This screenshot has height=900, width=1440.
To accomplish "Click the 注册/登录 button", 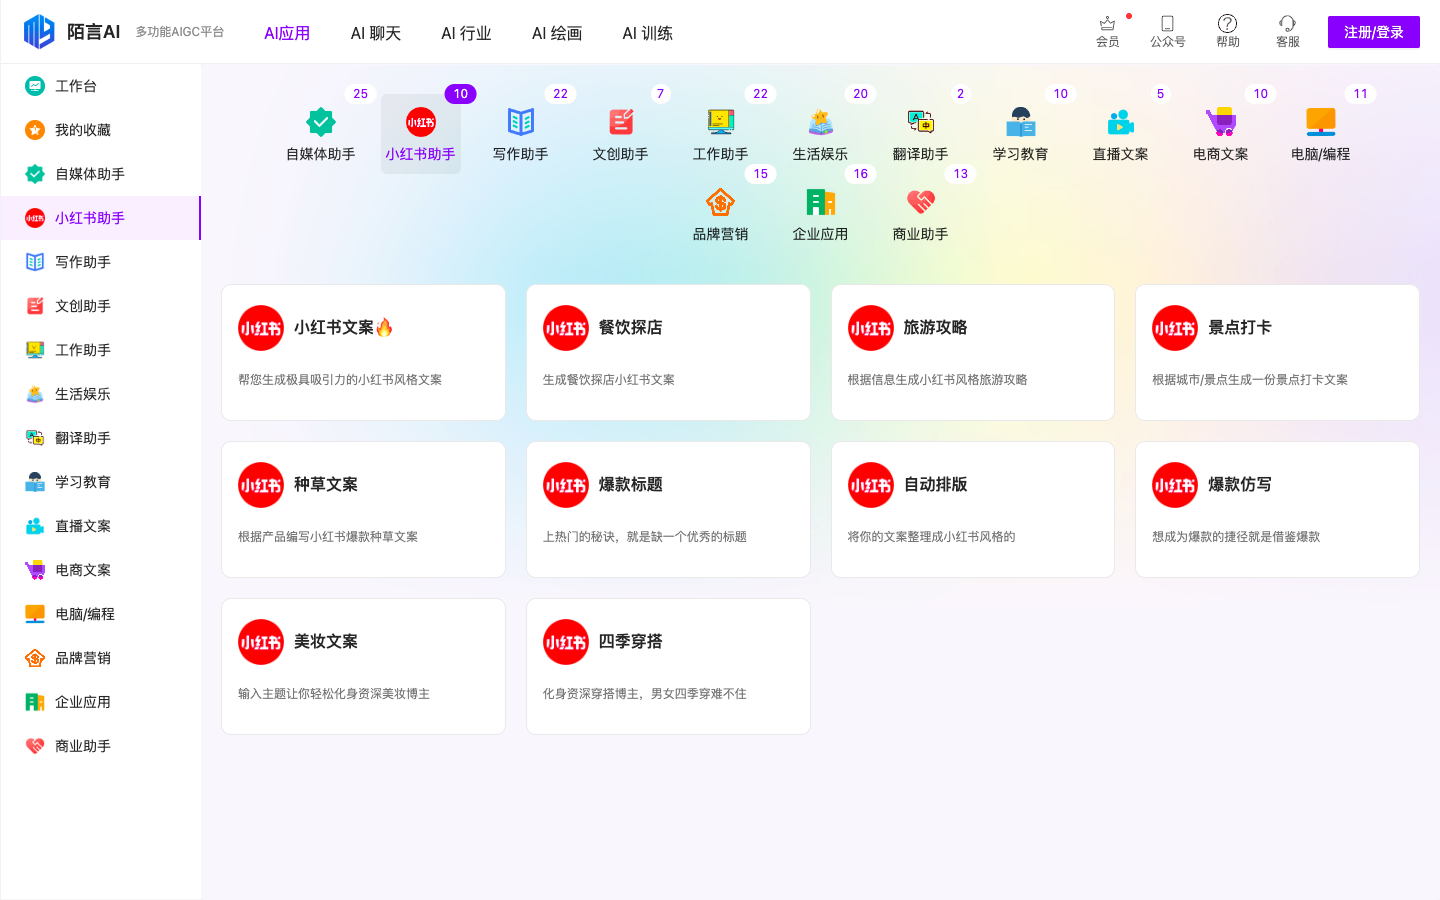I will tap(1373, 32).
